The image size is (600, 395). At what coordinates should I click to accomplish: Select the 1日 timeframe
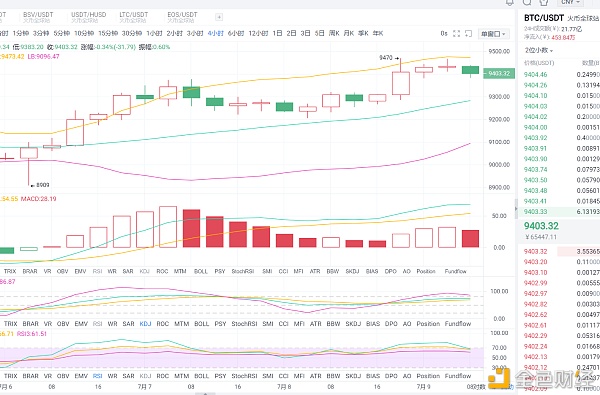pos(277,33)
